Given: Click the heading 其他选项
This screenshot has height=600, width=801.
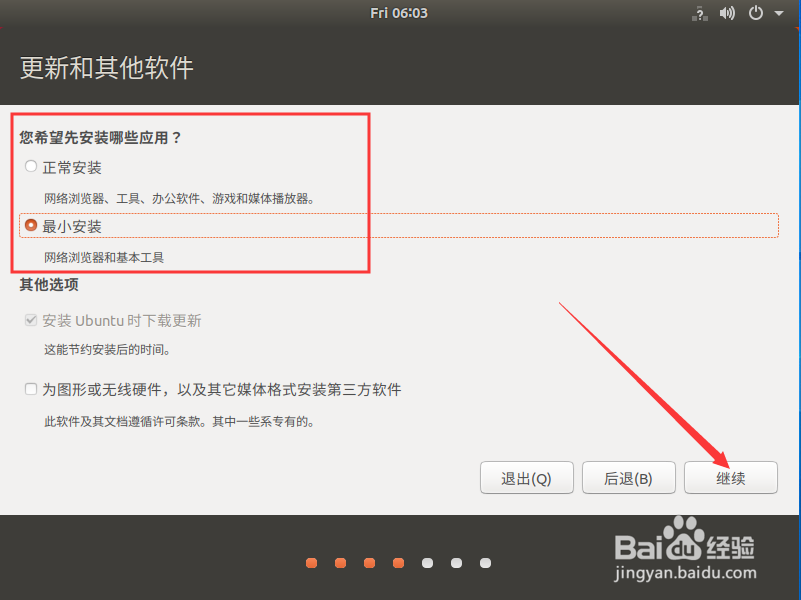Looking at the screenshot, I should tap(49, 284).
